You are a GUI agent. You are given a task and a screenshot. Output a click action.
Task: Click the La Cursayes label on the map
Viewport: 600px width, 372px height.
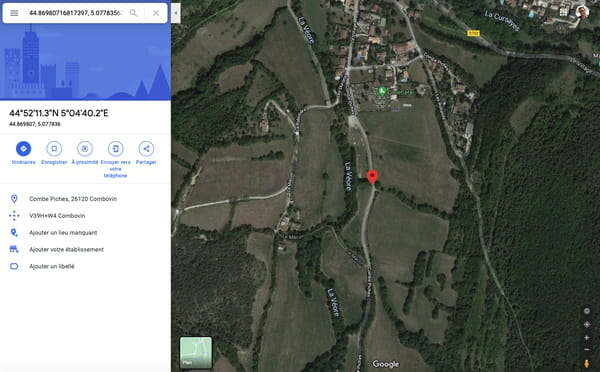coord(502,21)
